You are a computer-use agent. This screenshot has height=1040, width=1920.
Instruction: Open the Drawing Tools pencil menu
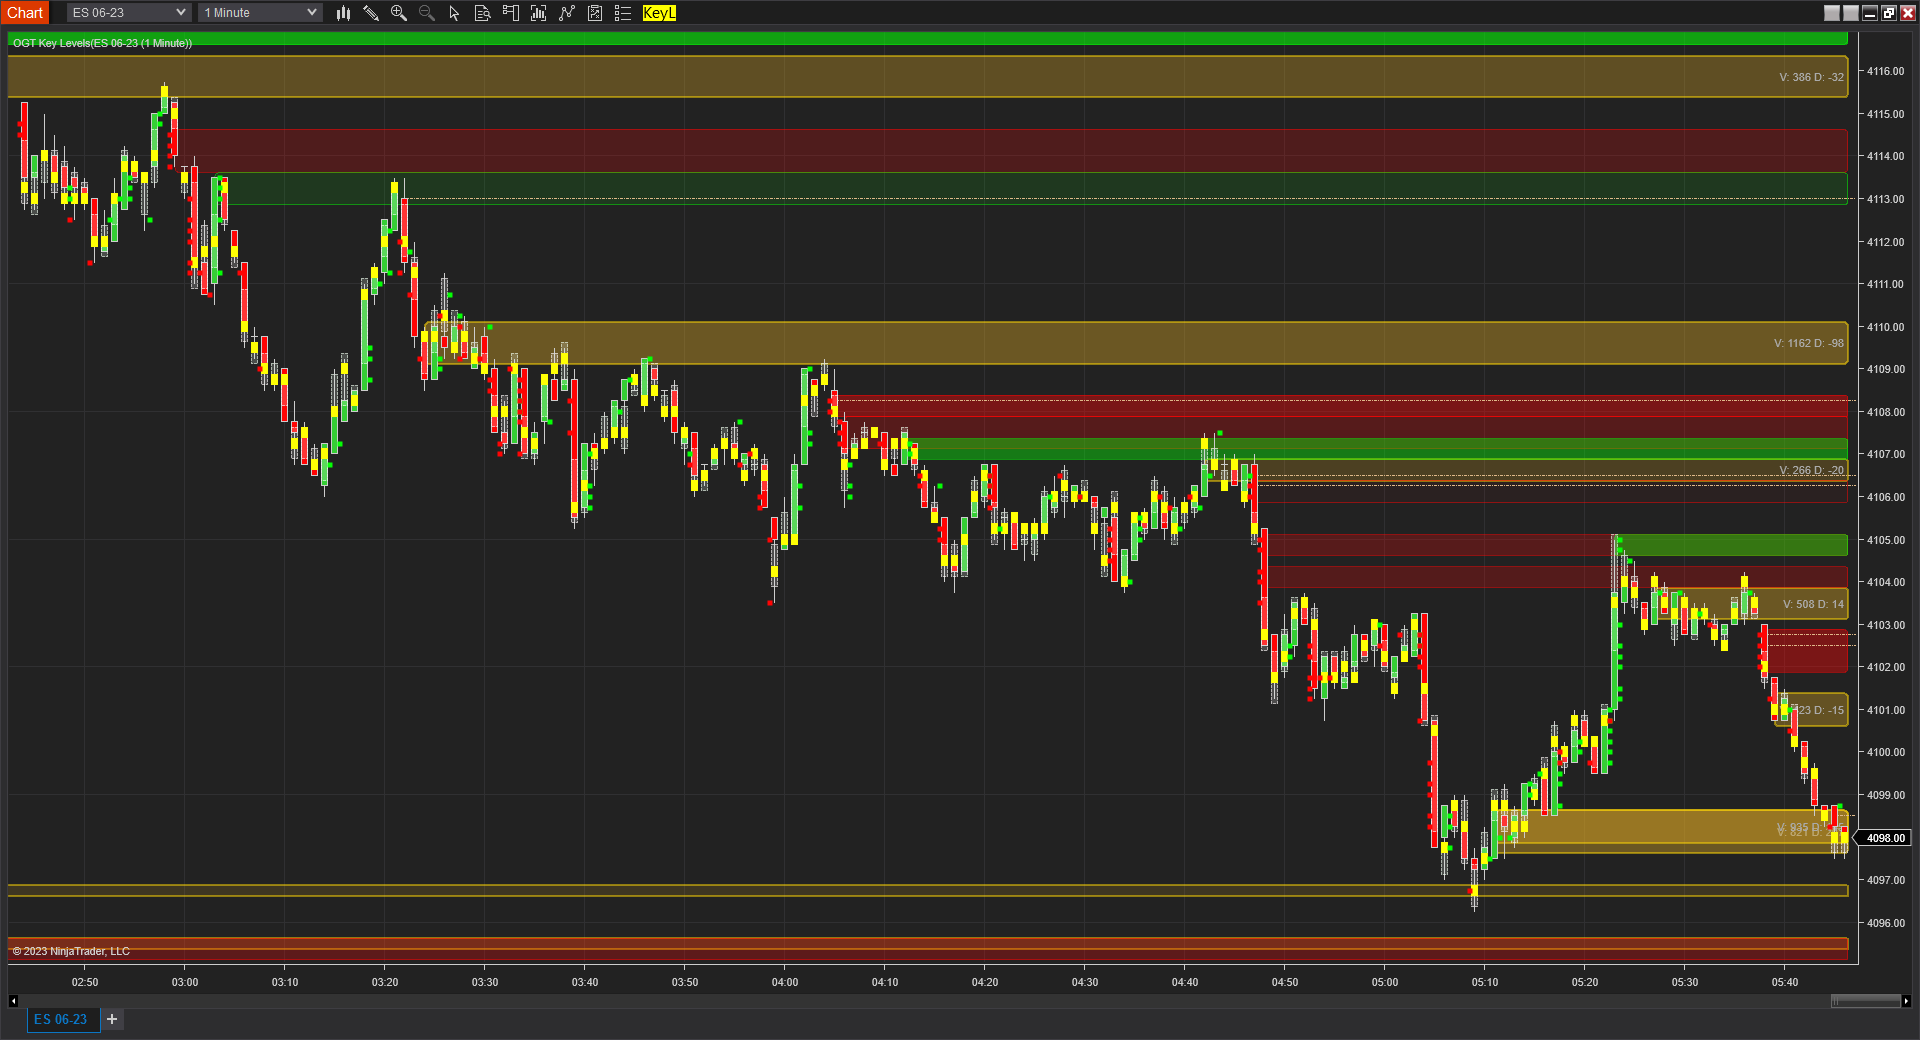371,13
